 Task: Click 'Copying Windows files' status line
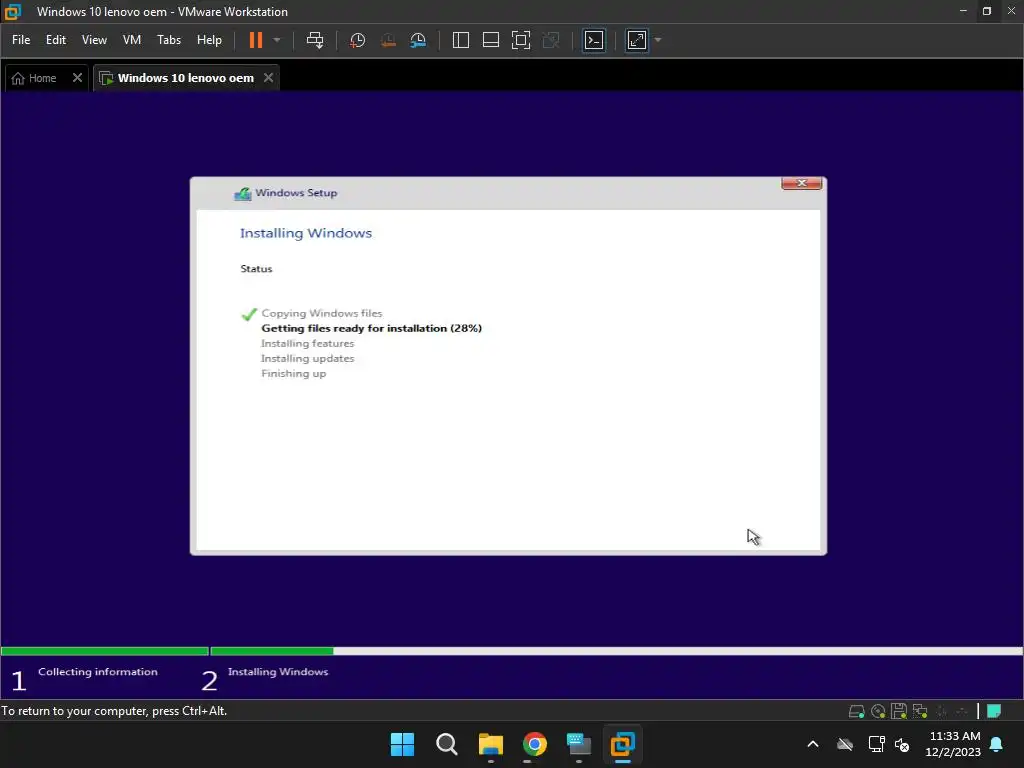tap(321, 313)
